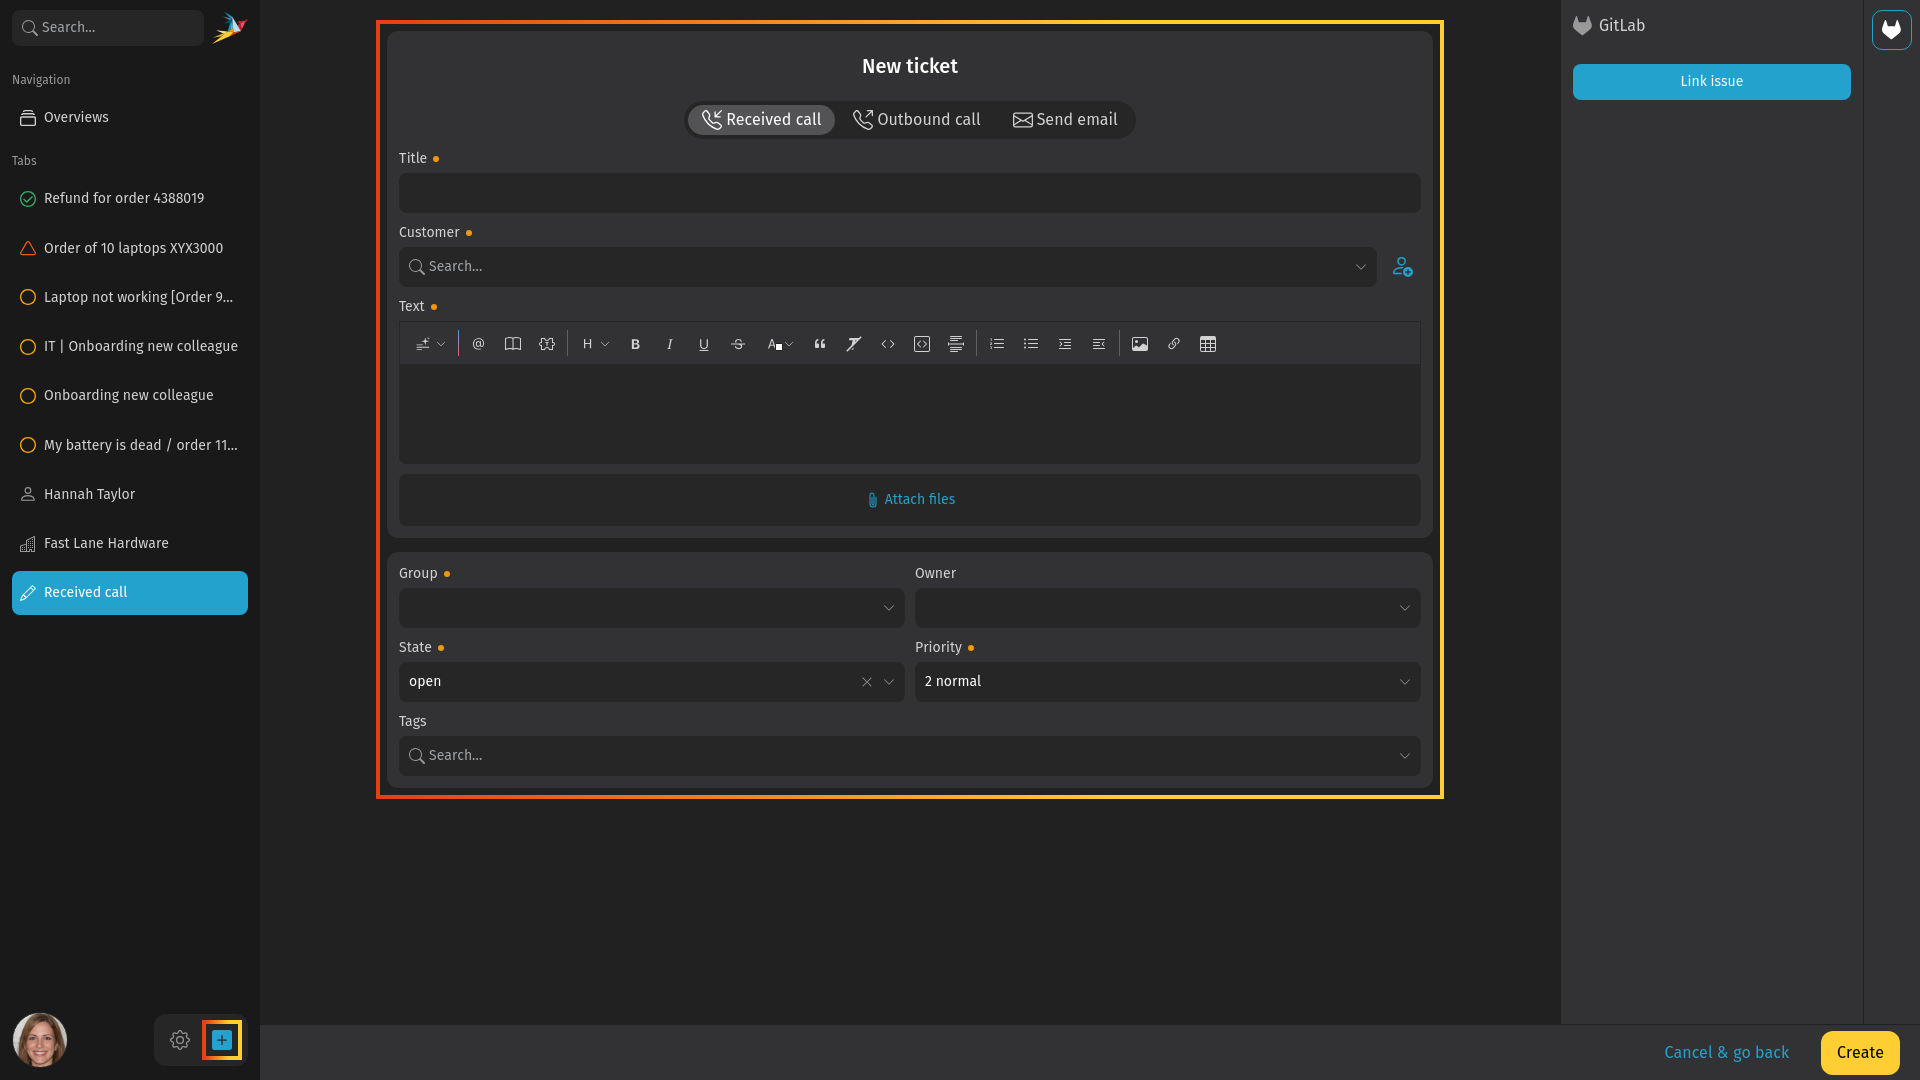Viewport: 1920px width, 1080px height.
Task: Toggle bold text formatting
Action: point(635,344)
